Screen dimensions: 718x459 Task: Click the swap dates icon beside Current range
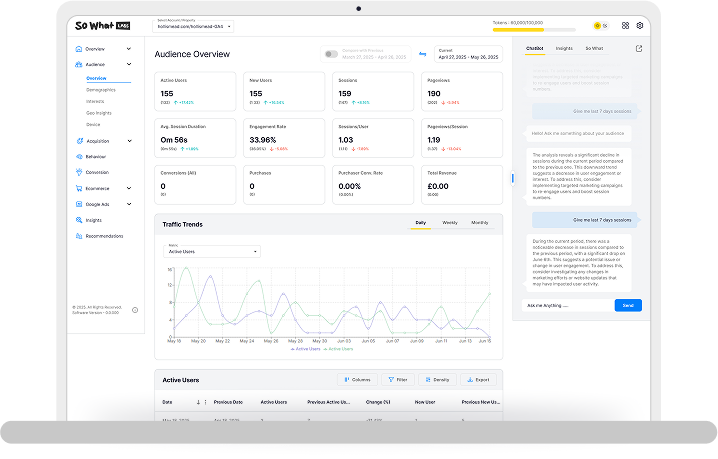(422, 53)
